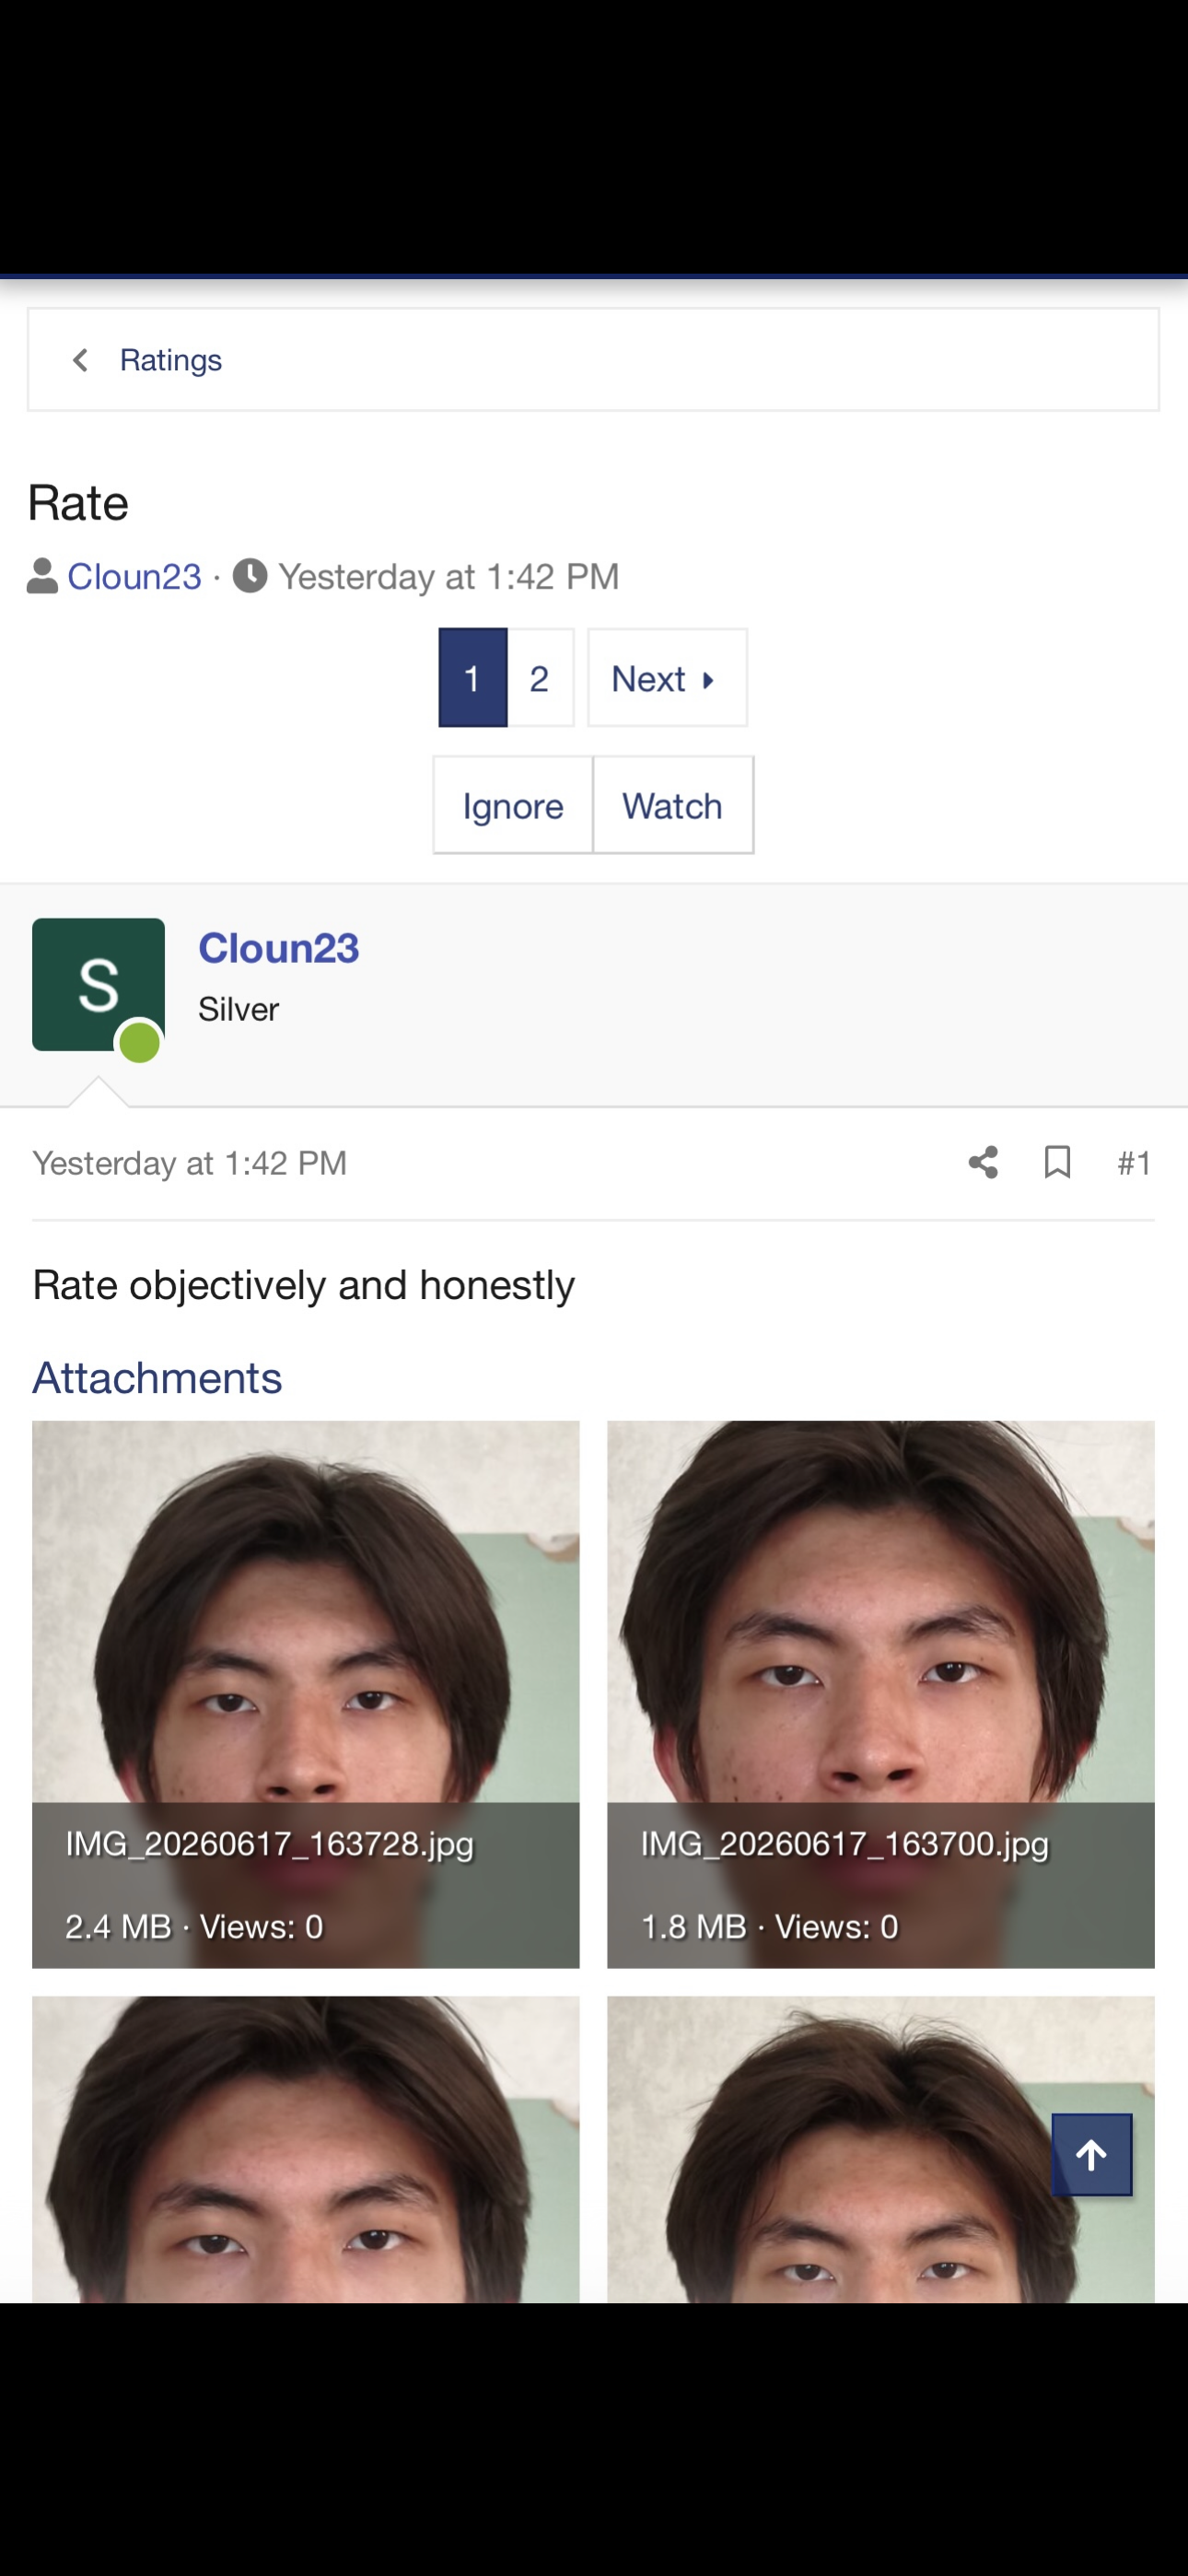Open attachment IMG_20260617_163700.jpg

(881, 1694)
